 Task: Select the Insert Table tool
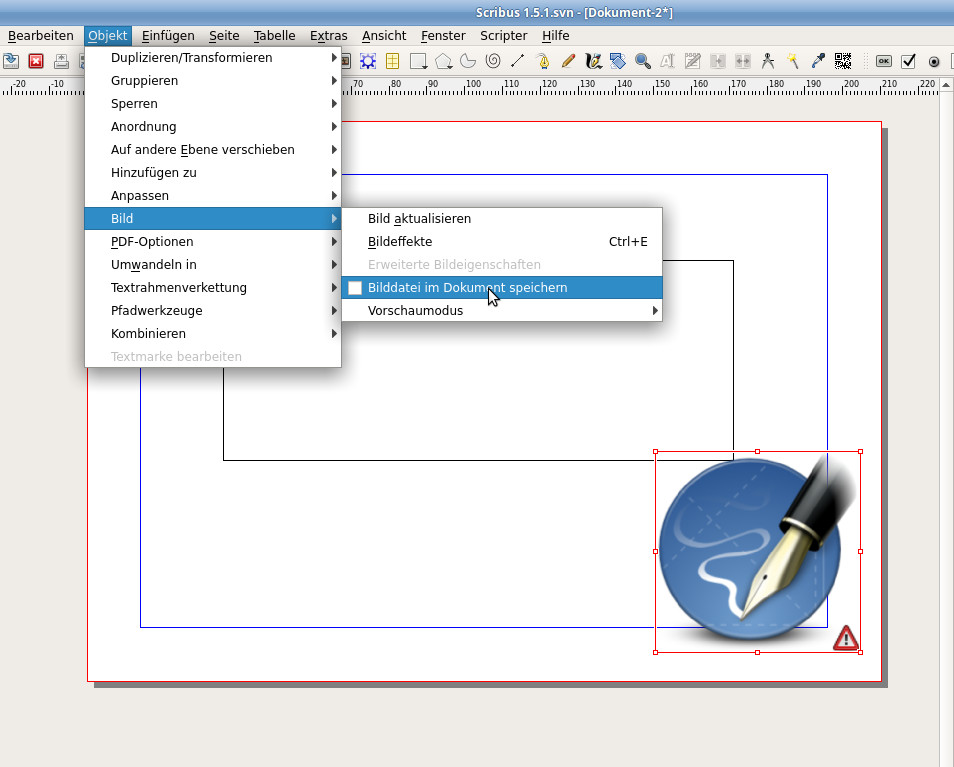tap(392, 61)
